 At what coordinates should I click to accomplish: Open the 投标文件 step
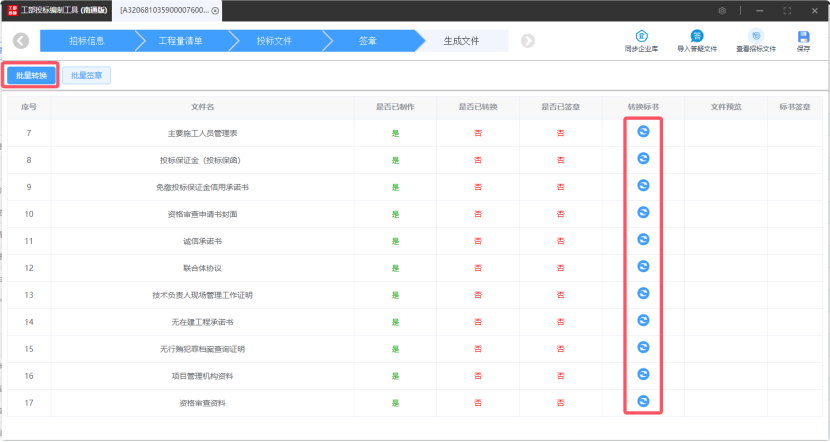[x=274, y=41]
